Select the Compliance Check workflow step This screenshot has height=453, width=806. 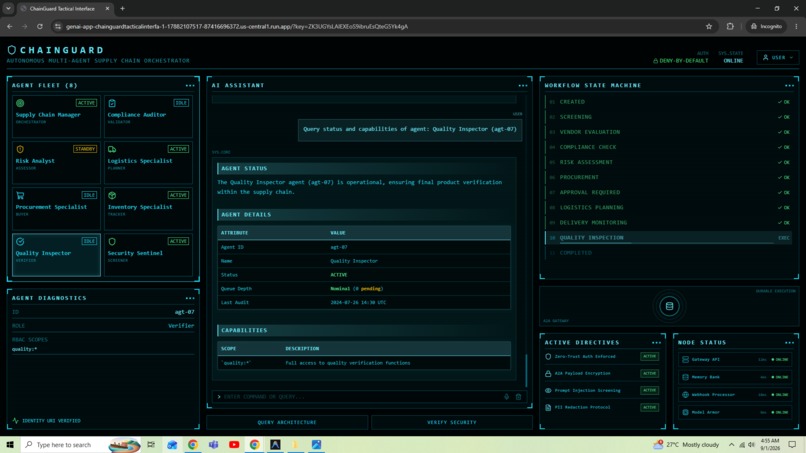point(669,147)
